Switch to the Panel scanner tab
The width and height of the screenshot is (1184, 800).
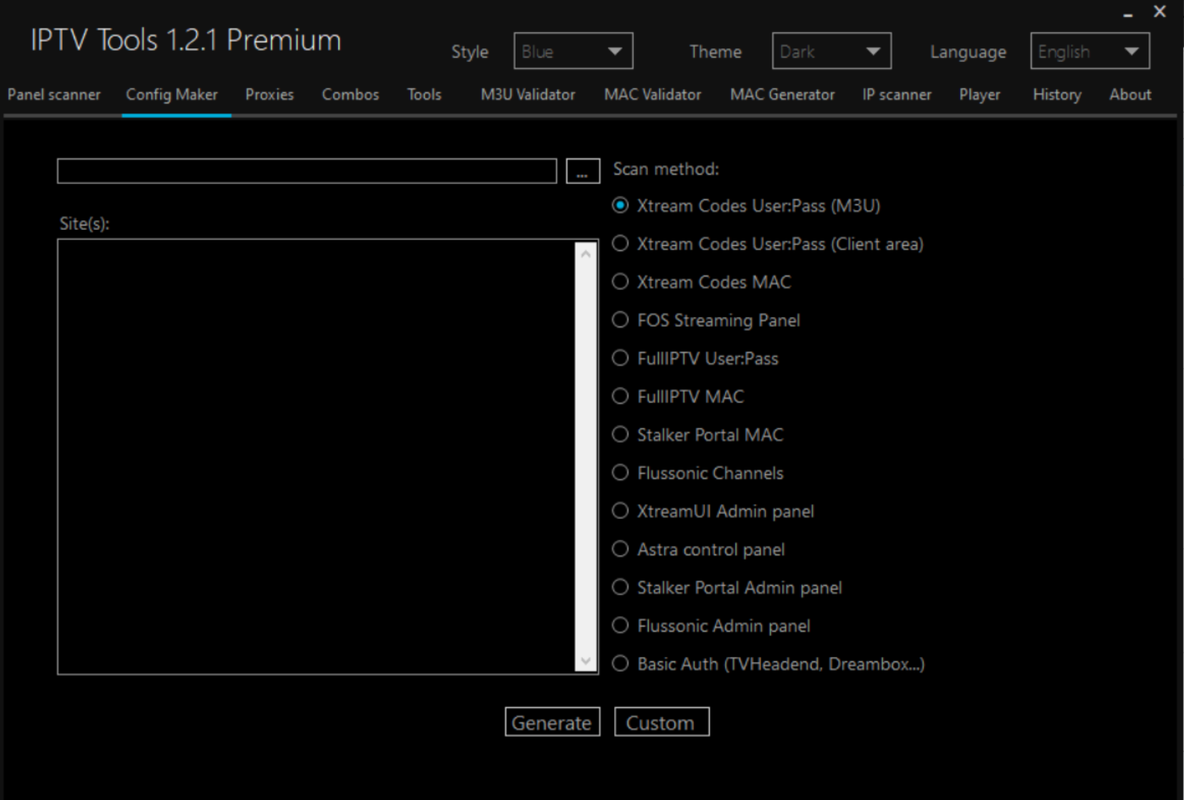click(54, 94)
